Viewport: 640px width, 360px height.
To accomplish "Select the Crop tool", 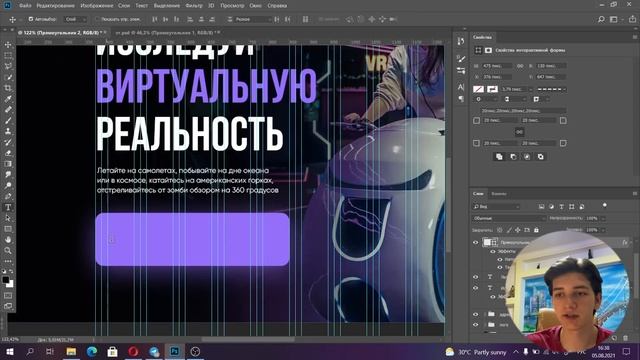I will pyautogui.click(x=8, y=88).
